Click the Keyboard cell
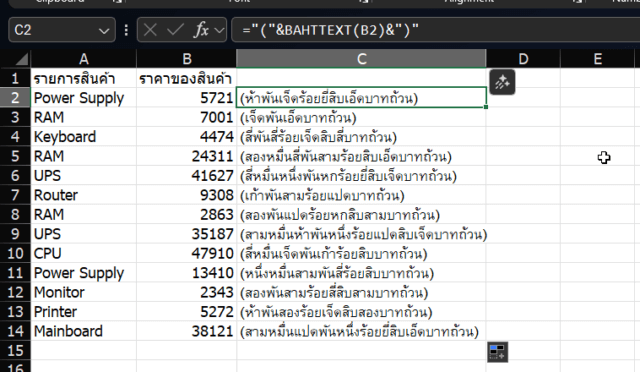640x372 pixels. (x=84, y=136)
